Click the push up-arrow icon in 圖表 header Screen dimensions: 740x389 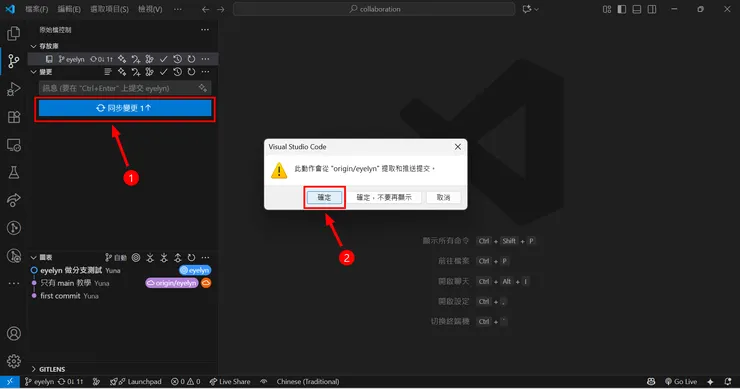click(177, 257)
